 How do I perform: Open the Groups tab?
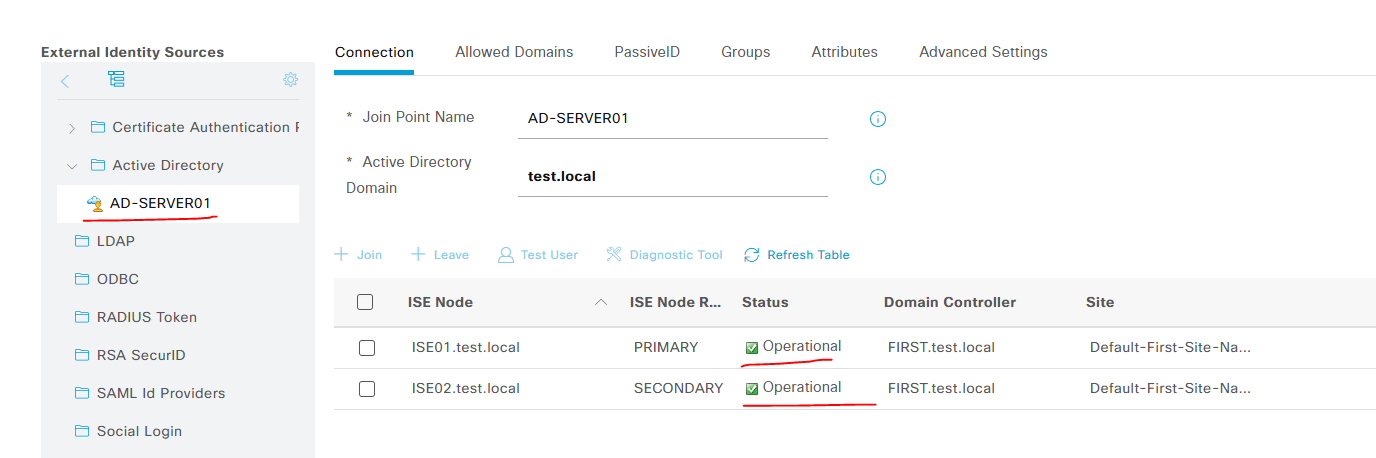pyautogui.click(x=746, y=52)
